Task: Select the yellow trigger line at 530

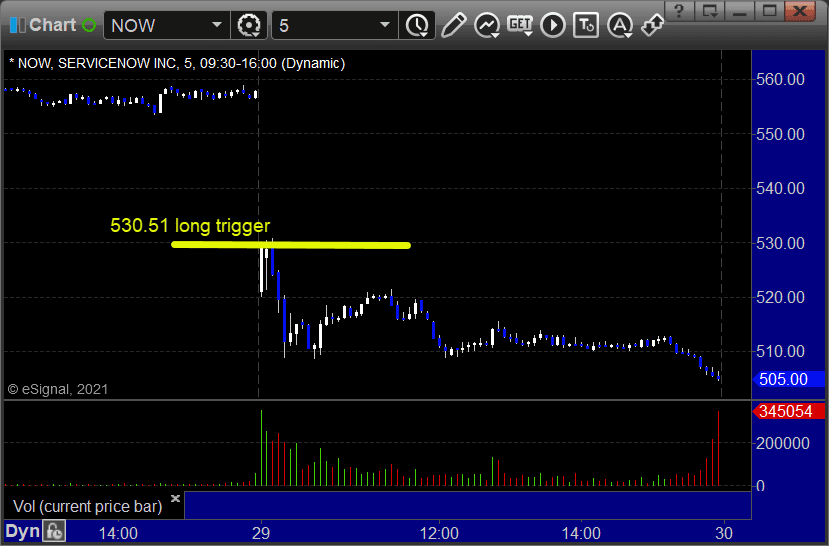Action: pyautogui.click(x=291, y=245)
